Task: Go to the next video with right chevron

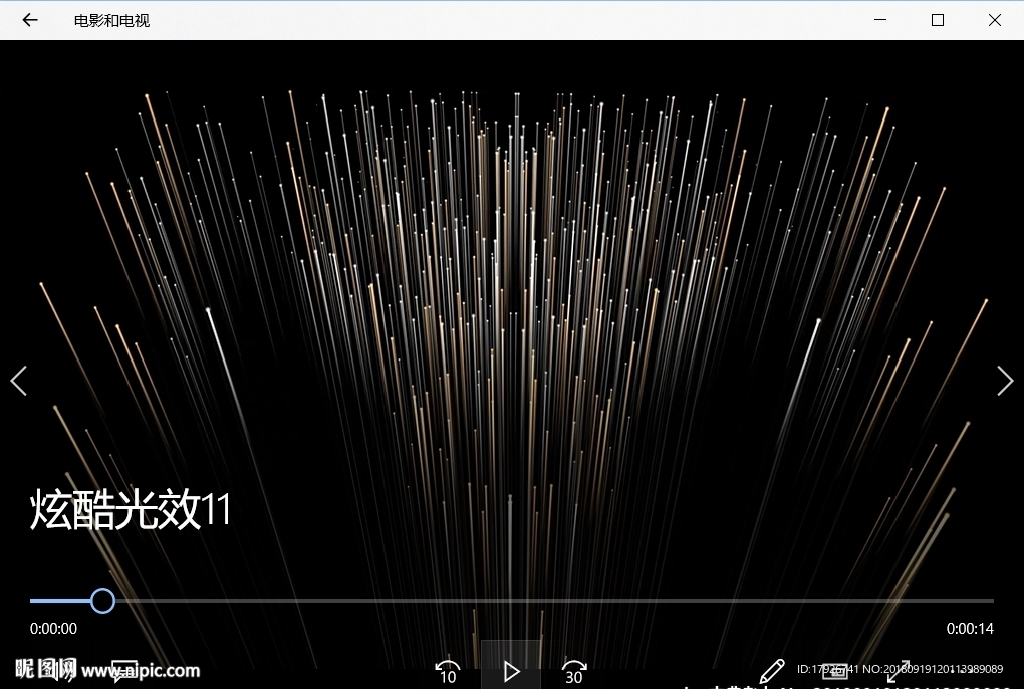Action: pyautogui.click(x=1005, y=381)
